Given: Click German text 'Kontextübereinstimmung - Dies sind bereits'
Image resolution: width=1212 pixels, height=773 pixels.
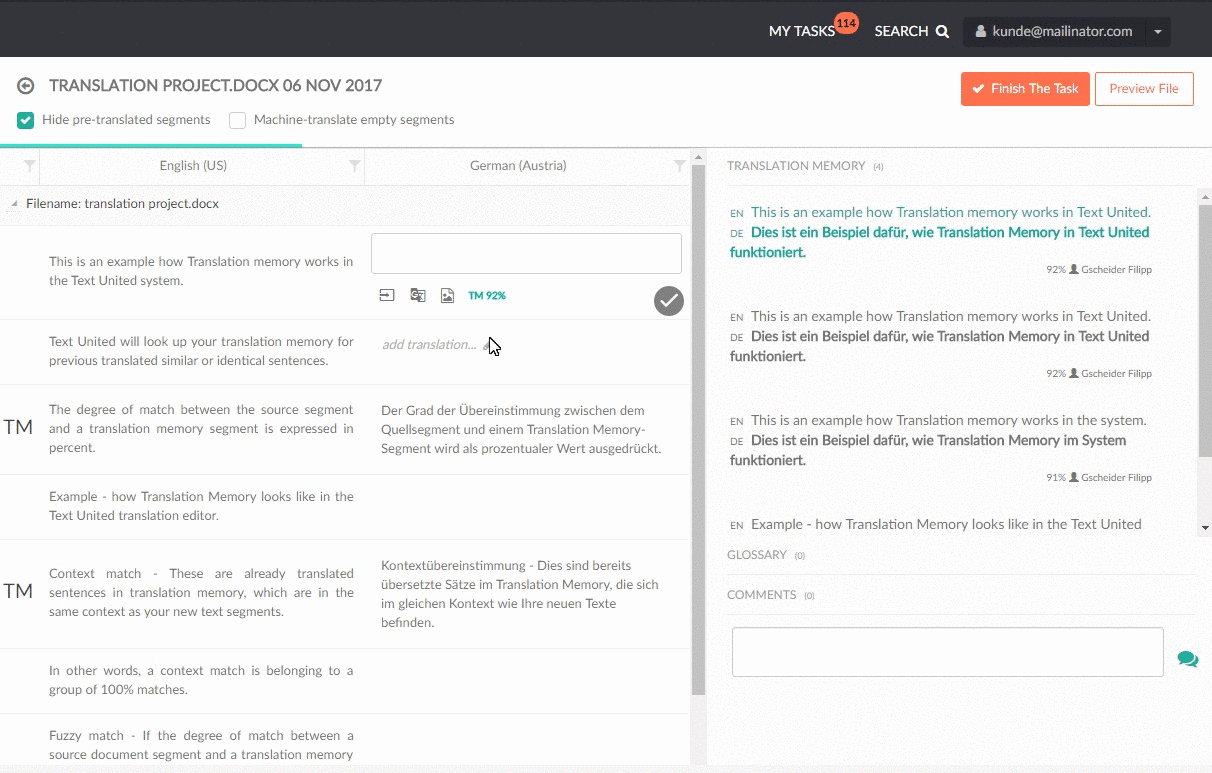Looking at the screenshot, I should pos(520,594).
